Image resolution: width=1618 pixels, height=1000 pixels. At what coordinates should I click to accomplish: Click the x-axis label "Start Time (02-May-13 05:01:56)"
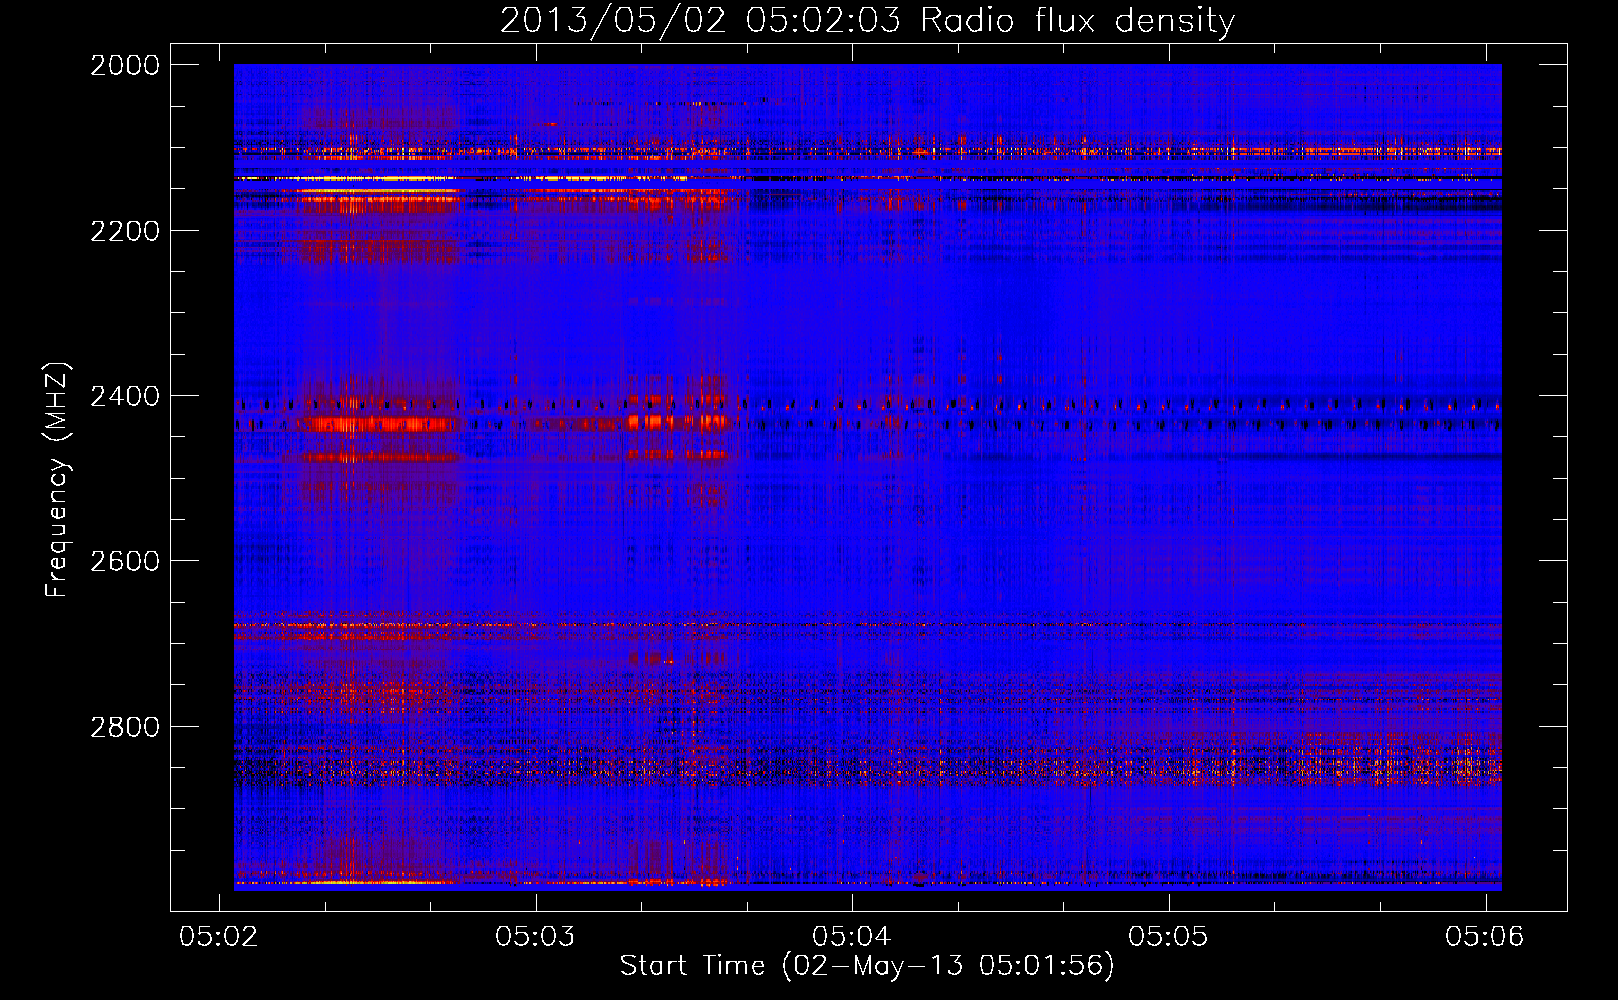[x=867, y=966]
